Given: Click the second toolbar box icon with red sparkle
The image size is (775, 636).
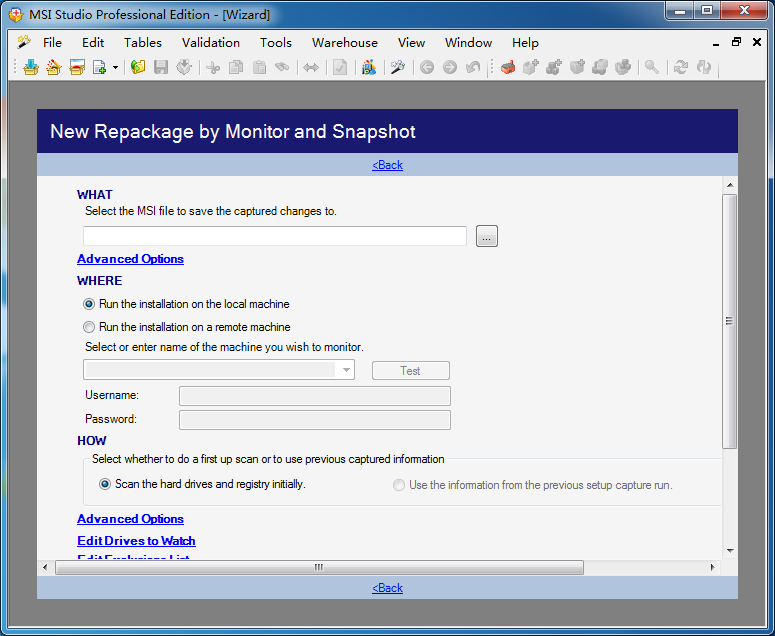Looking at the screenshot, I should coord(53,67).
